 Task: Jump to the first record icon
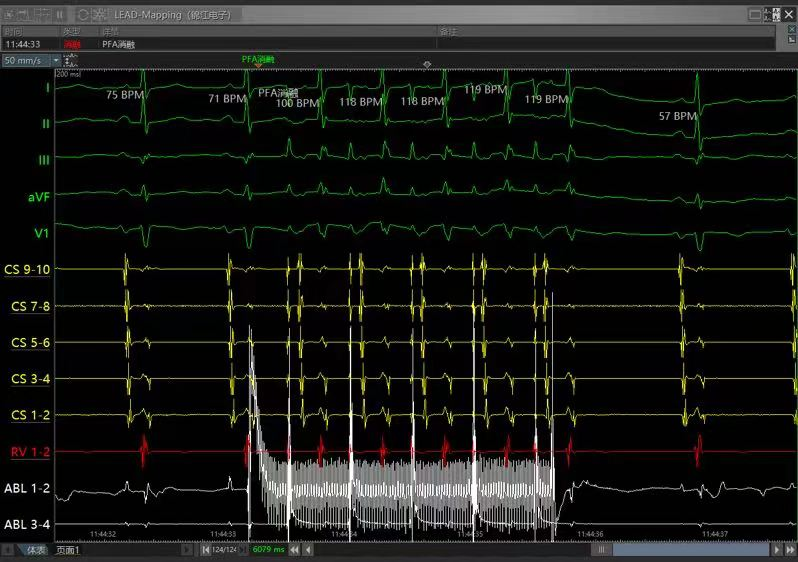click(x=206, y=550)
